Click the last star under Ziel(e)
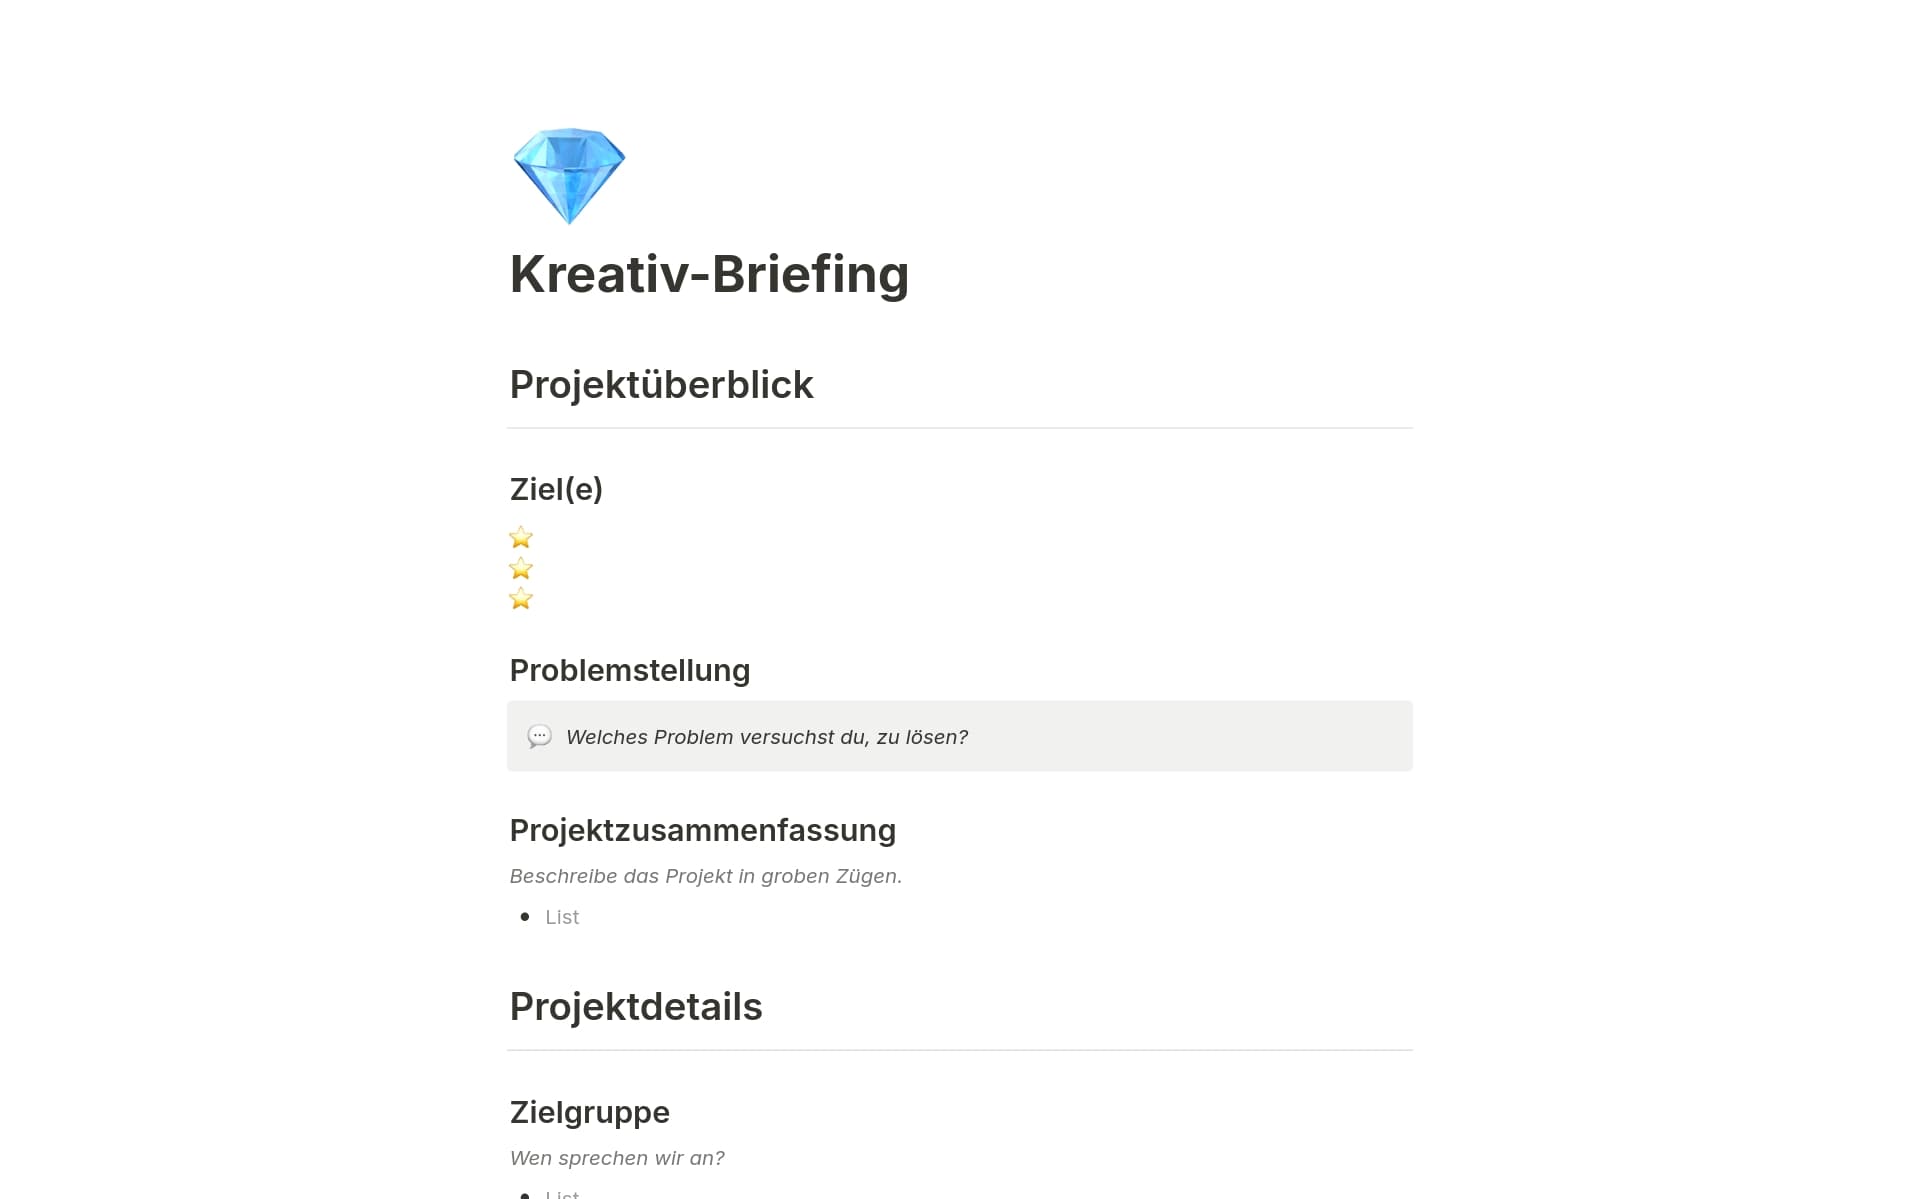Image resolution: width=1920 pixels, height=1199 pixels. [521, 599]
